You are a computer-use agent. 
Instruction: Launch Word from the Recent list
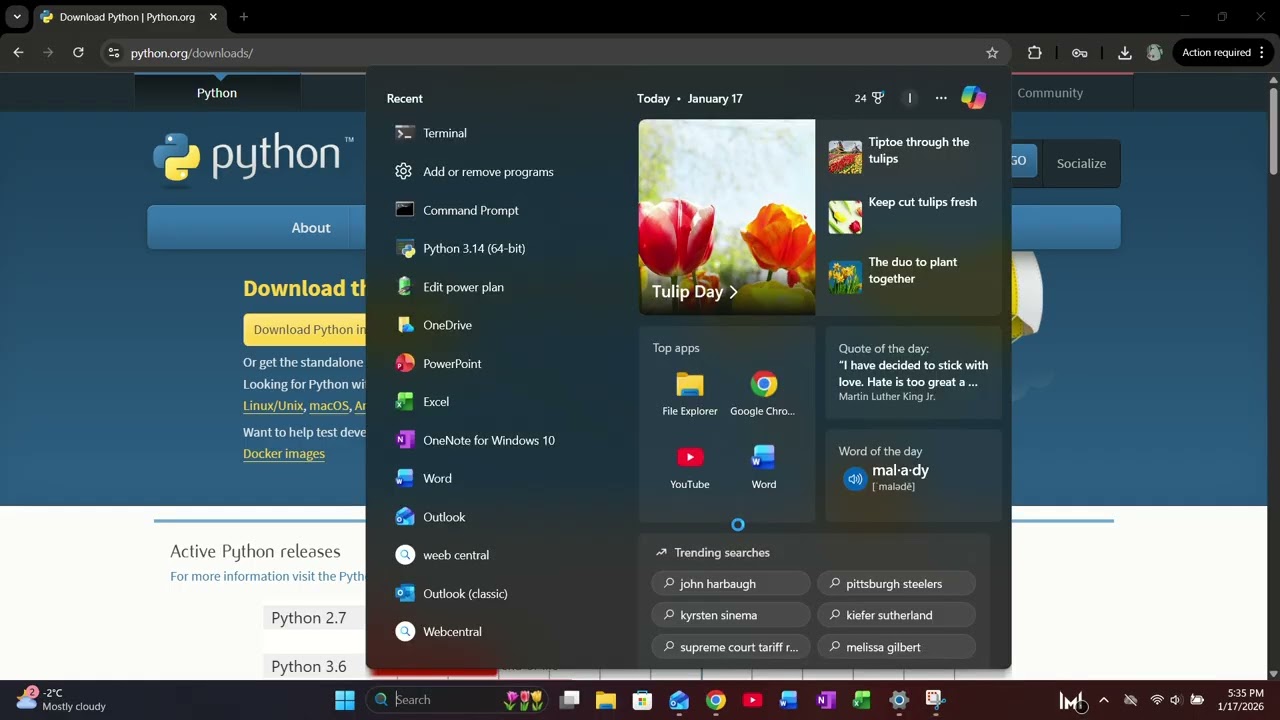coord(437,478)
